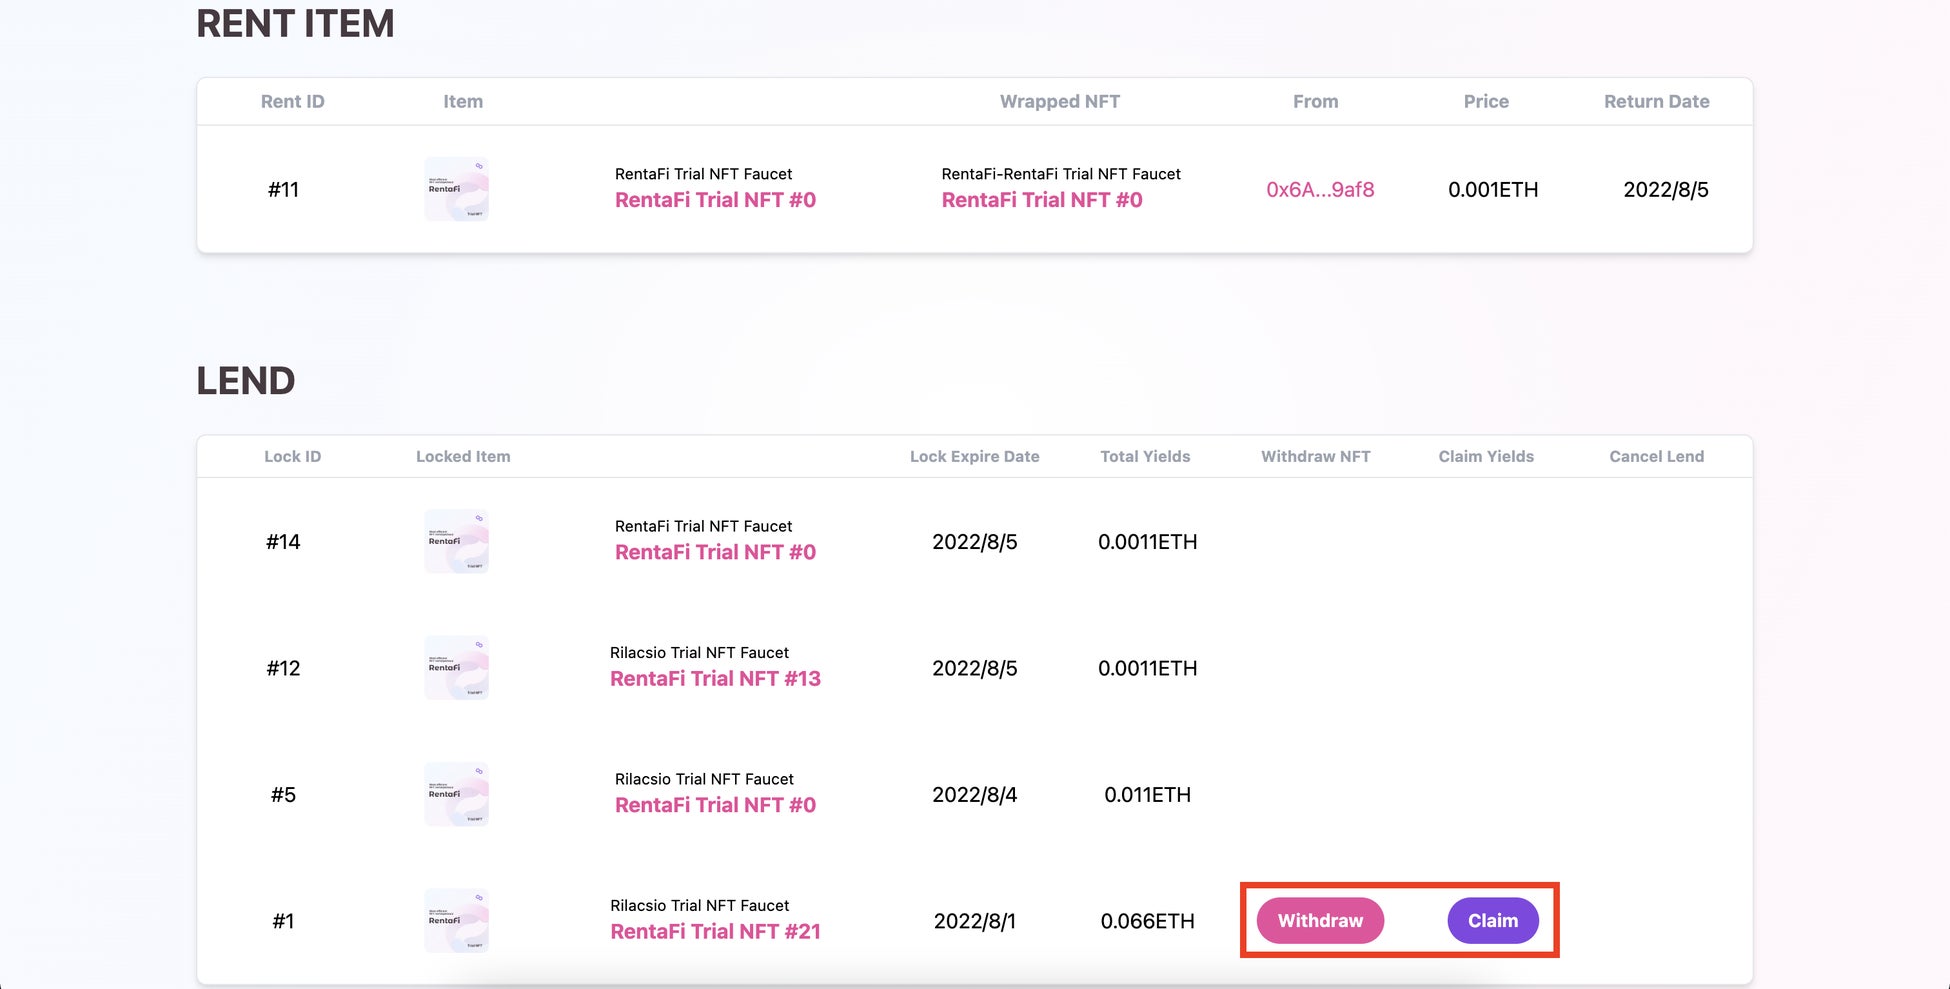Open the RentaFi Trial NFT #21 link
This screenshot has height=989, width=1950.
tap(715, 932)
